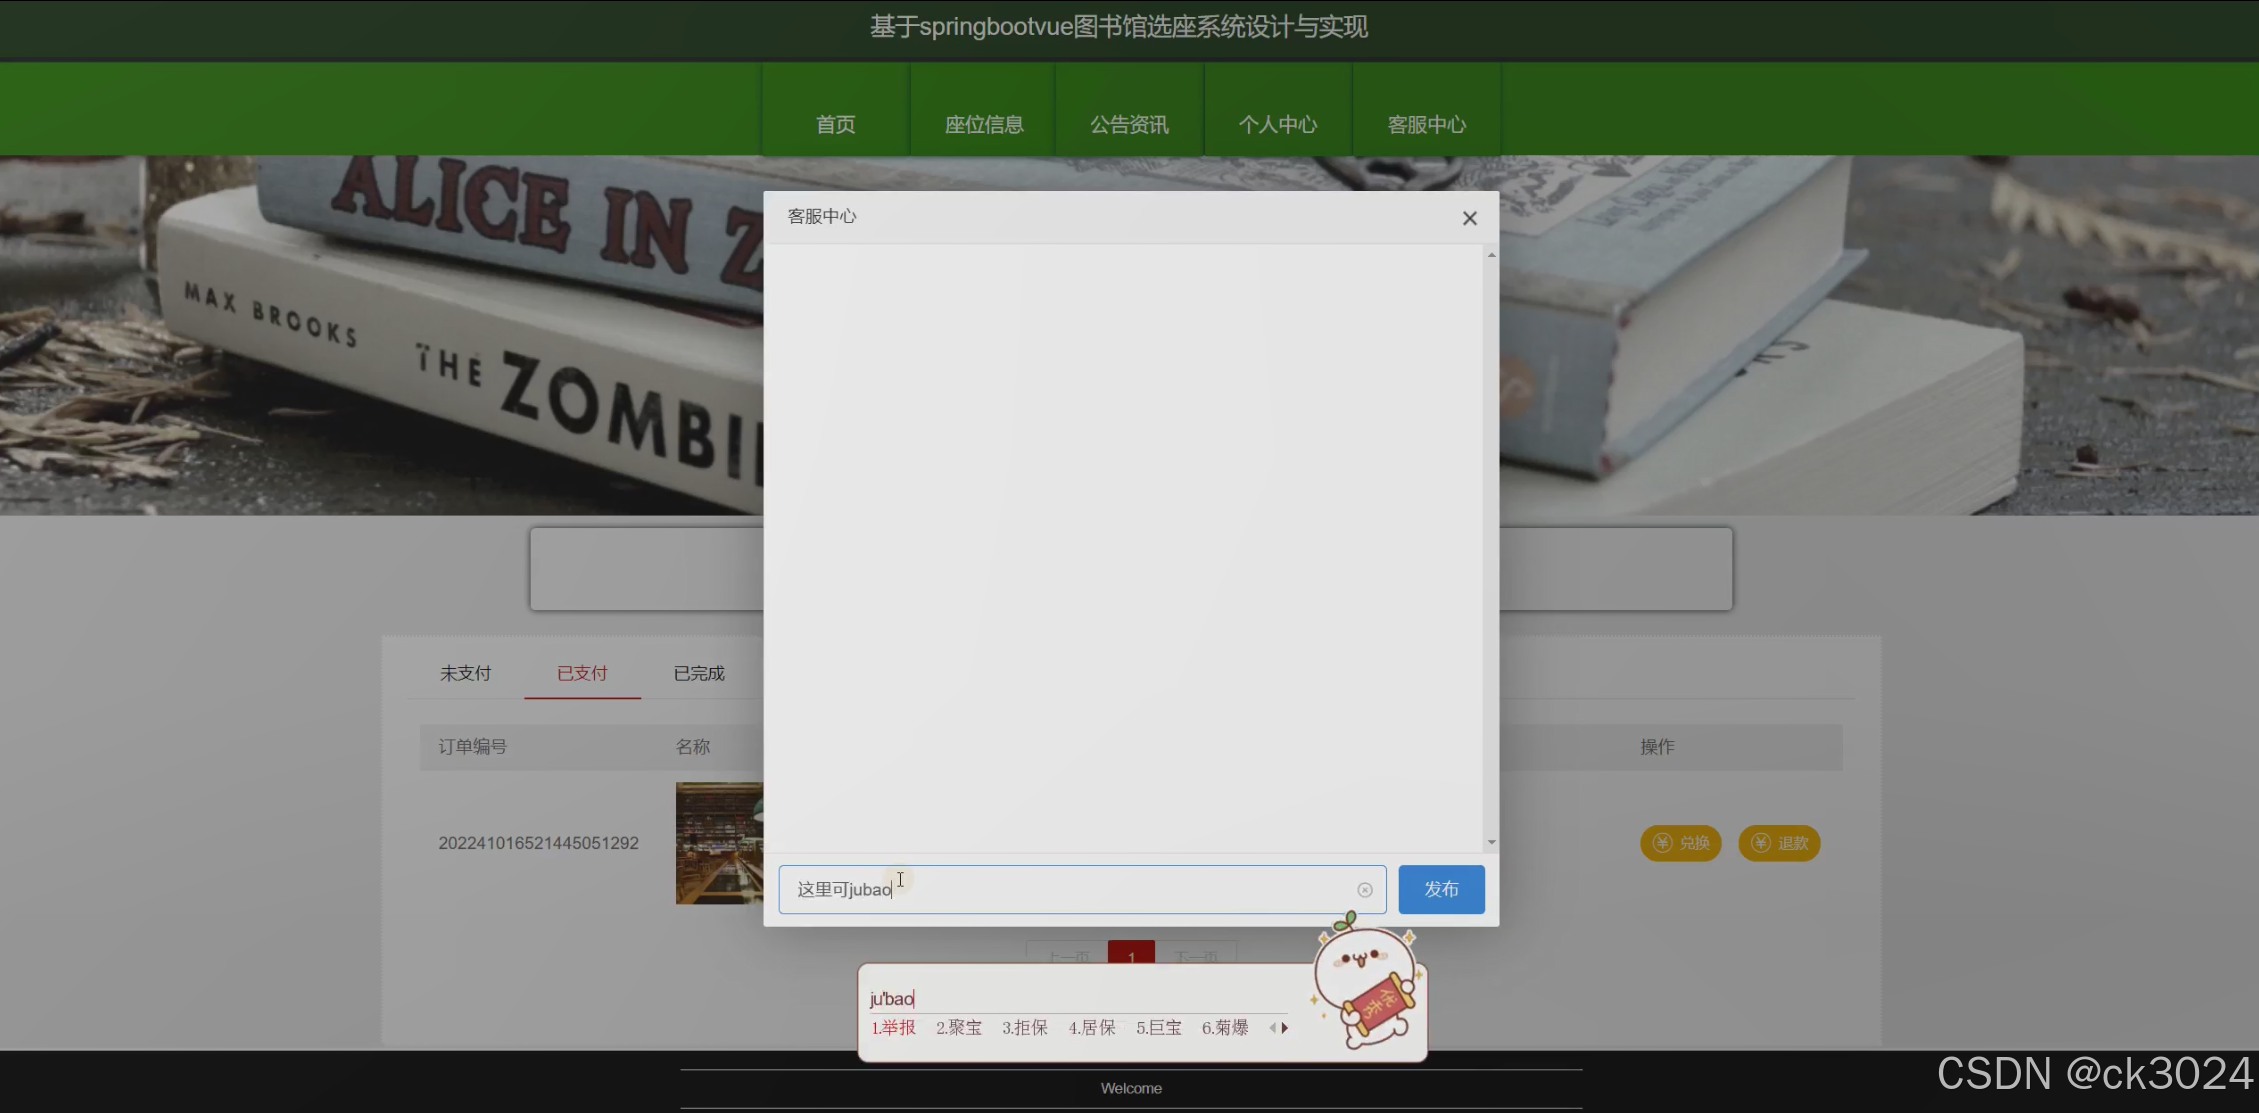
Task: Click the chat message input field
Action: coord(1080,889)
